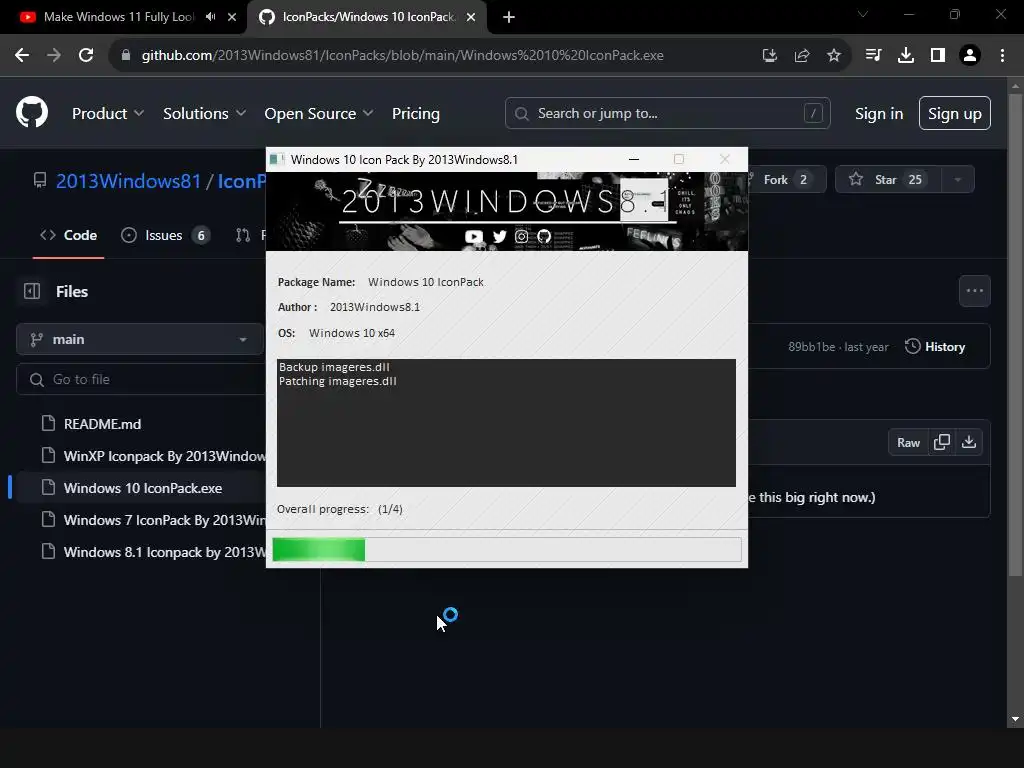Click YouTube icon in installer banner

pos(473,236)
